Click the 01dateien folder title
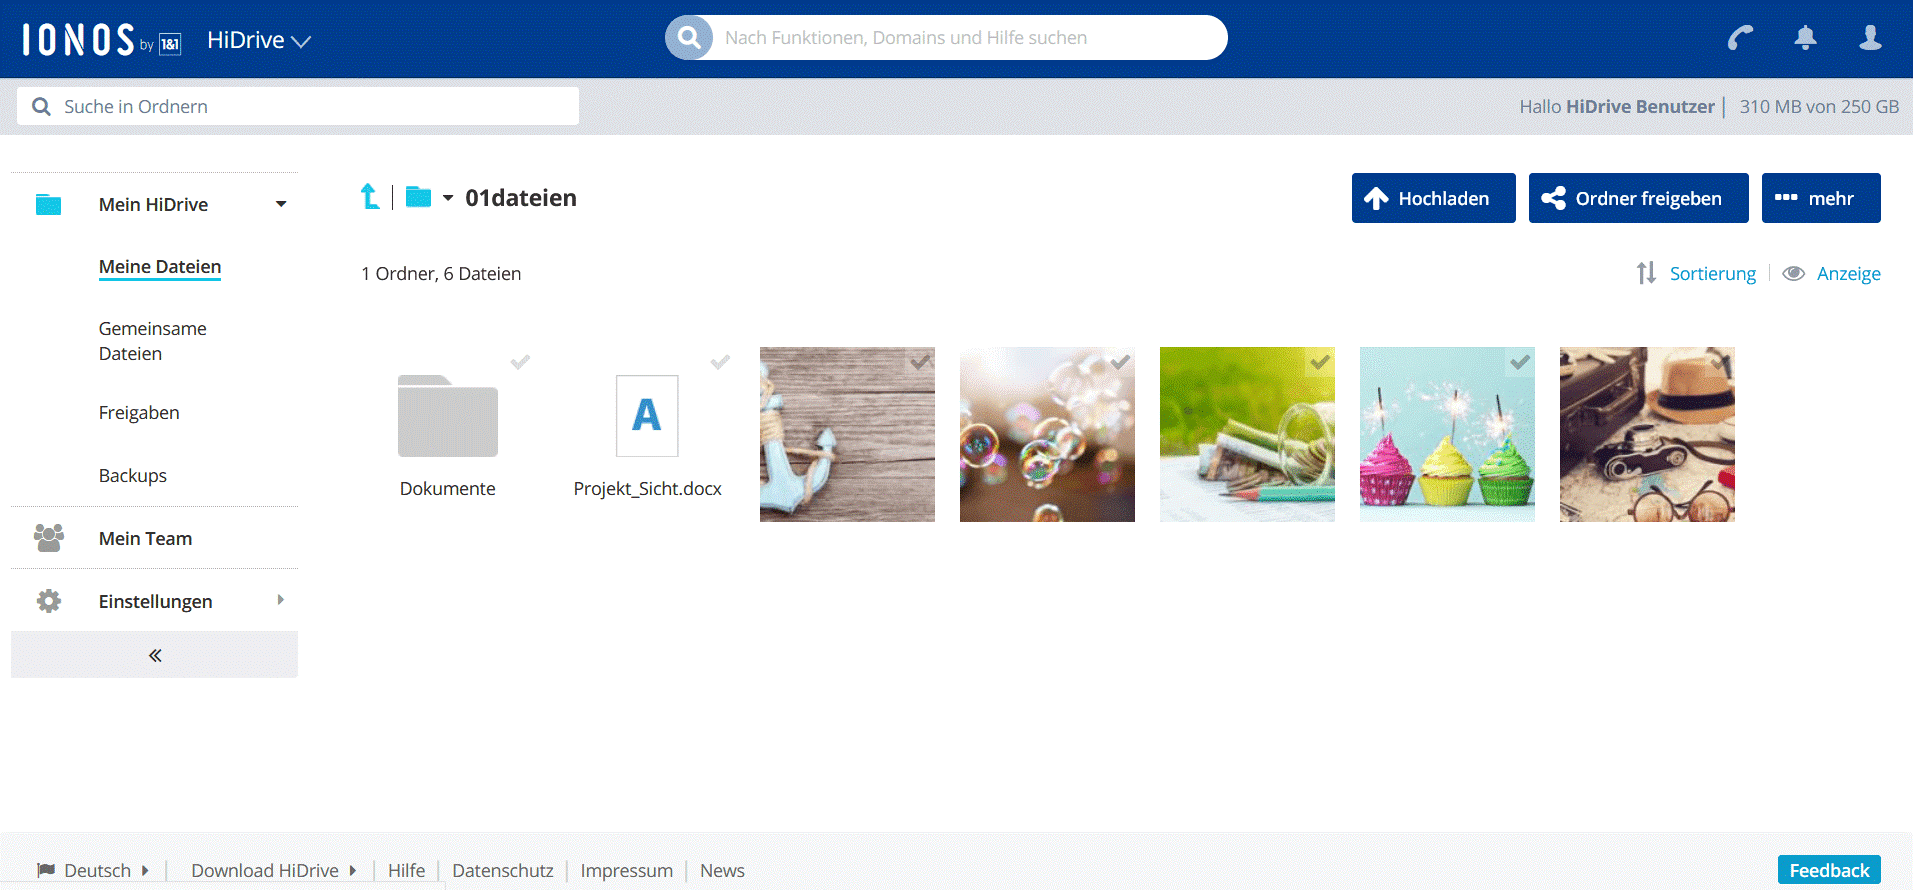The width and height of the screenshot is (1913, 890). (521, 198)
